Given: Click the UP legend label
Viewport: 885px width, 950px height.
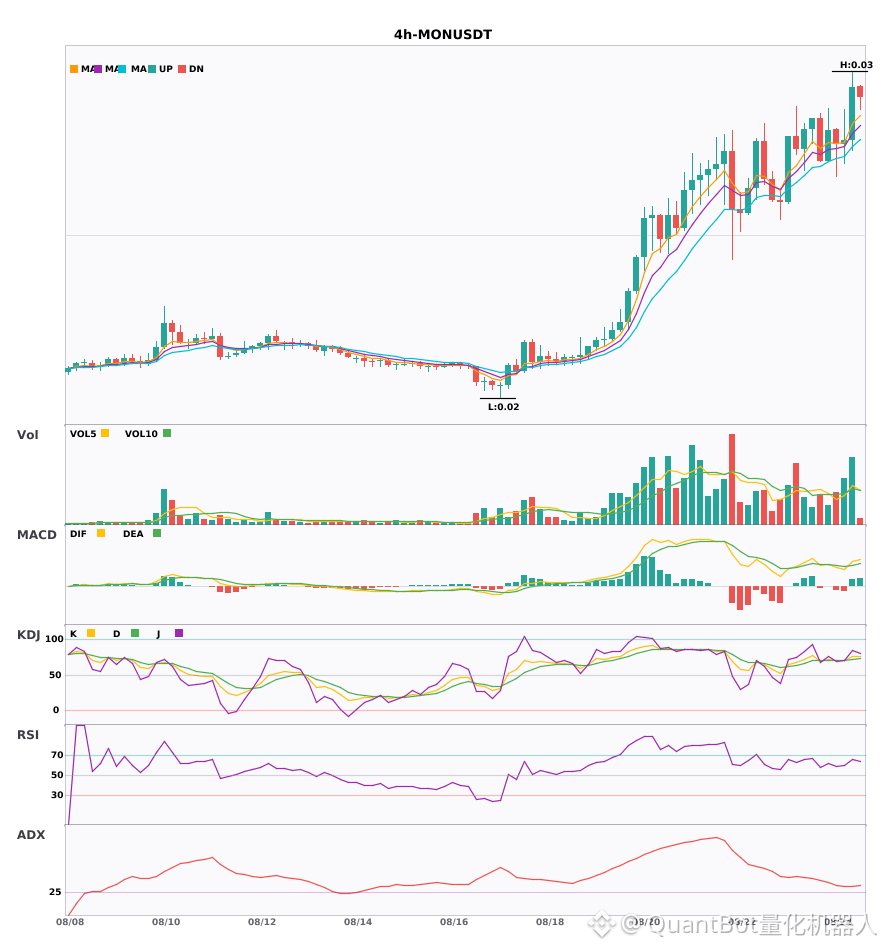Looking at the screenshot, I should point(166,69).
